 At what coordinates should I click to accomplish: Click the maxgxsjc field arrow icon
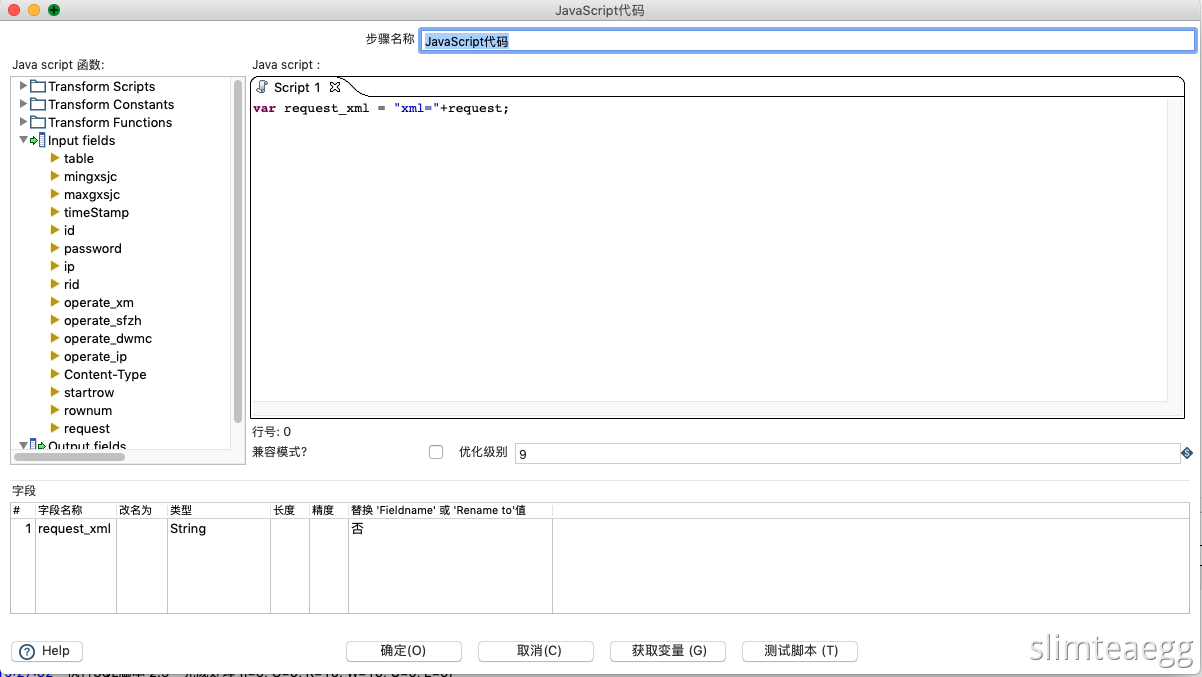(x=55, y=194)
